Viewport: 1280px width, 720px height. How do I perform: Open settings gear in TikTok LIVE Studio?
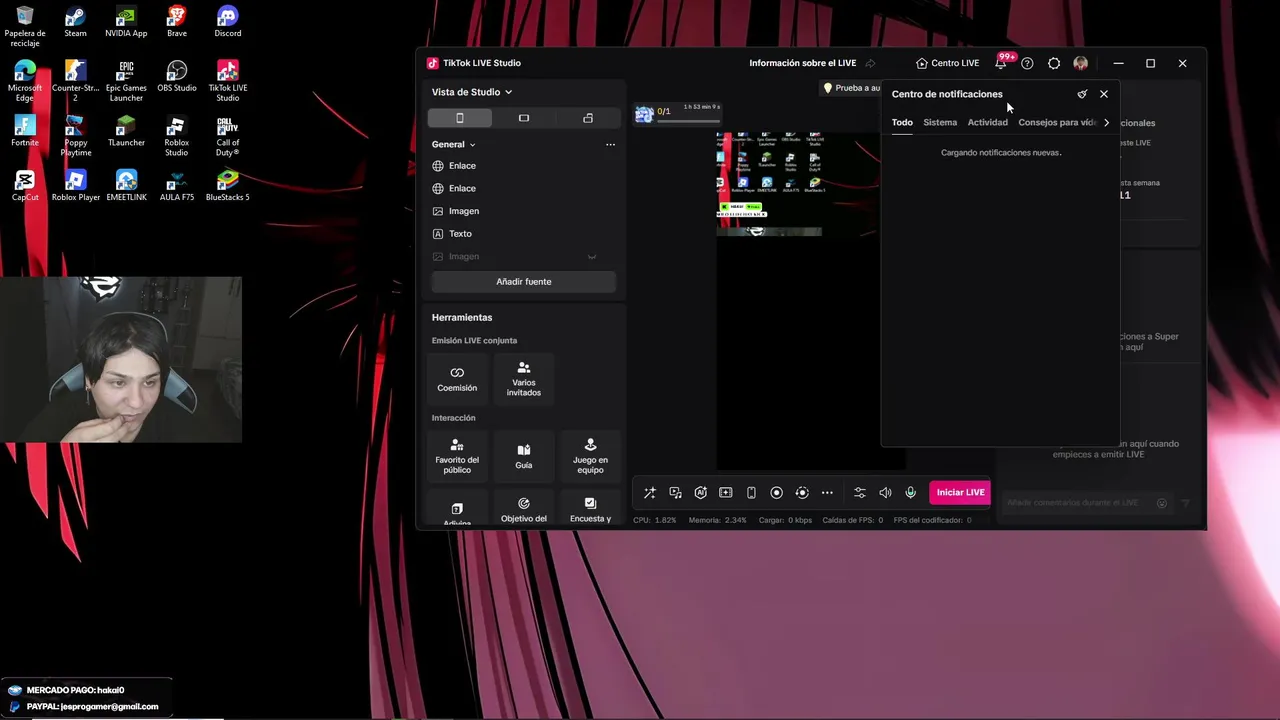(x=1054, y=63)
